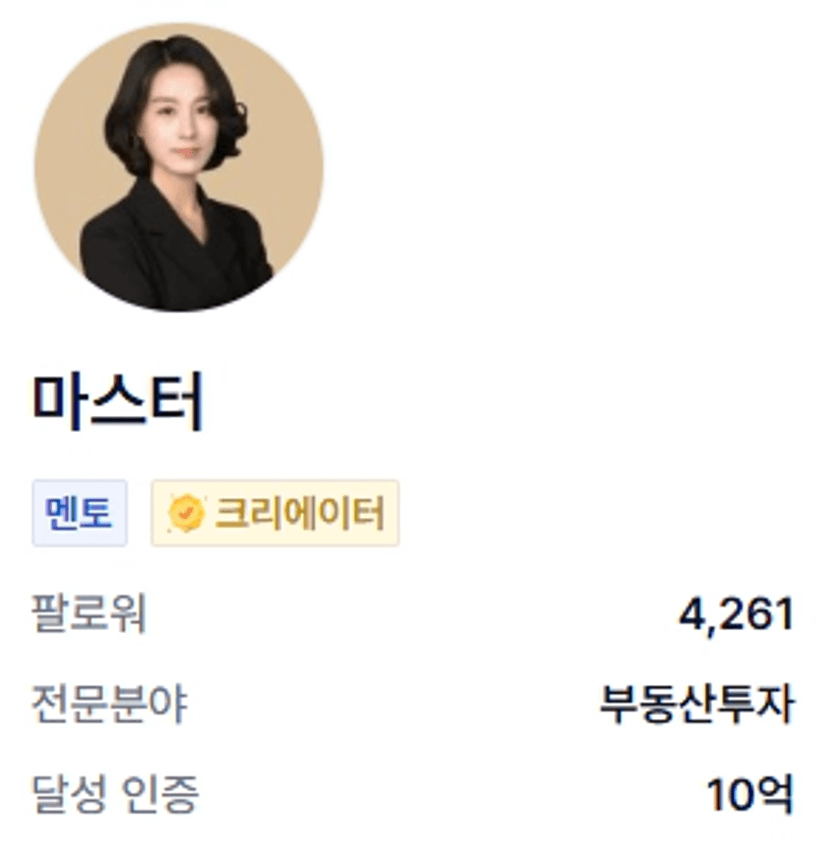The height and width of the screenshot is (855, 827).
Task: Open the follower count 4,261
Action: tap(737, 615)
